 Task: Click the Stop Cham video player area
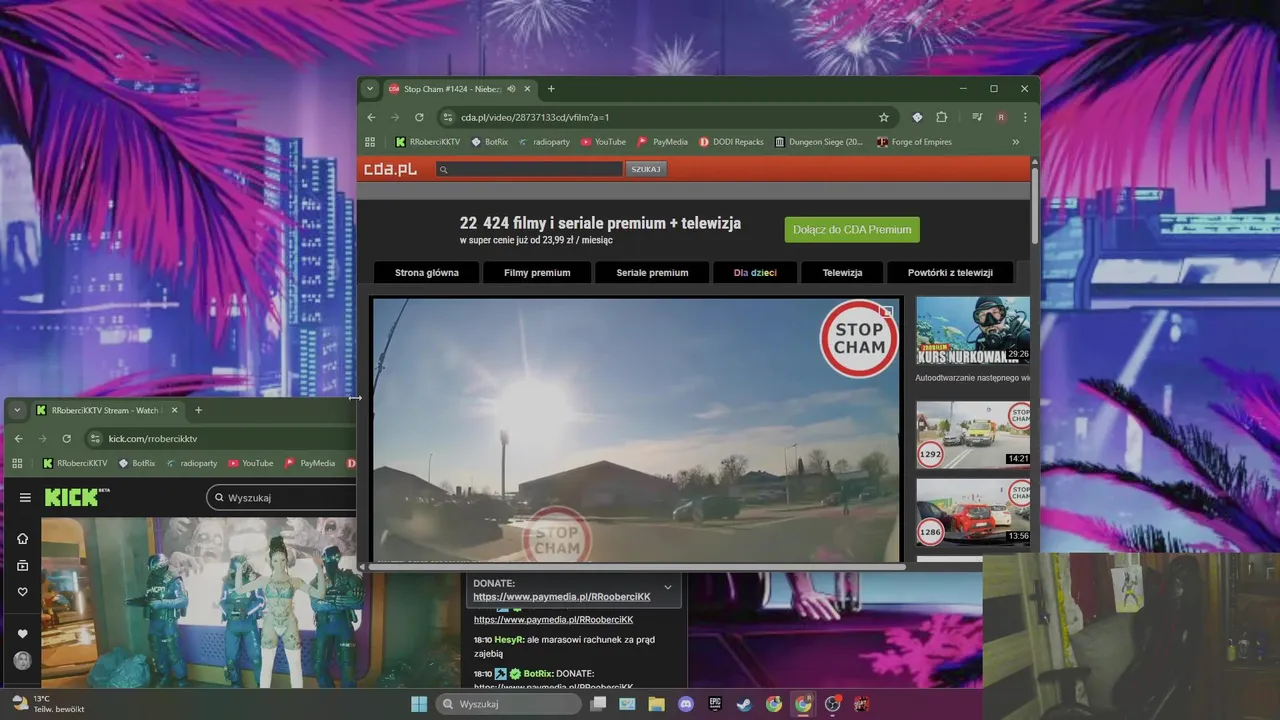tap(636, 430)
